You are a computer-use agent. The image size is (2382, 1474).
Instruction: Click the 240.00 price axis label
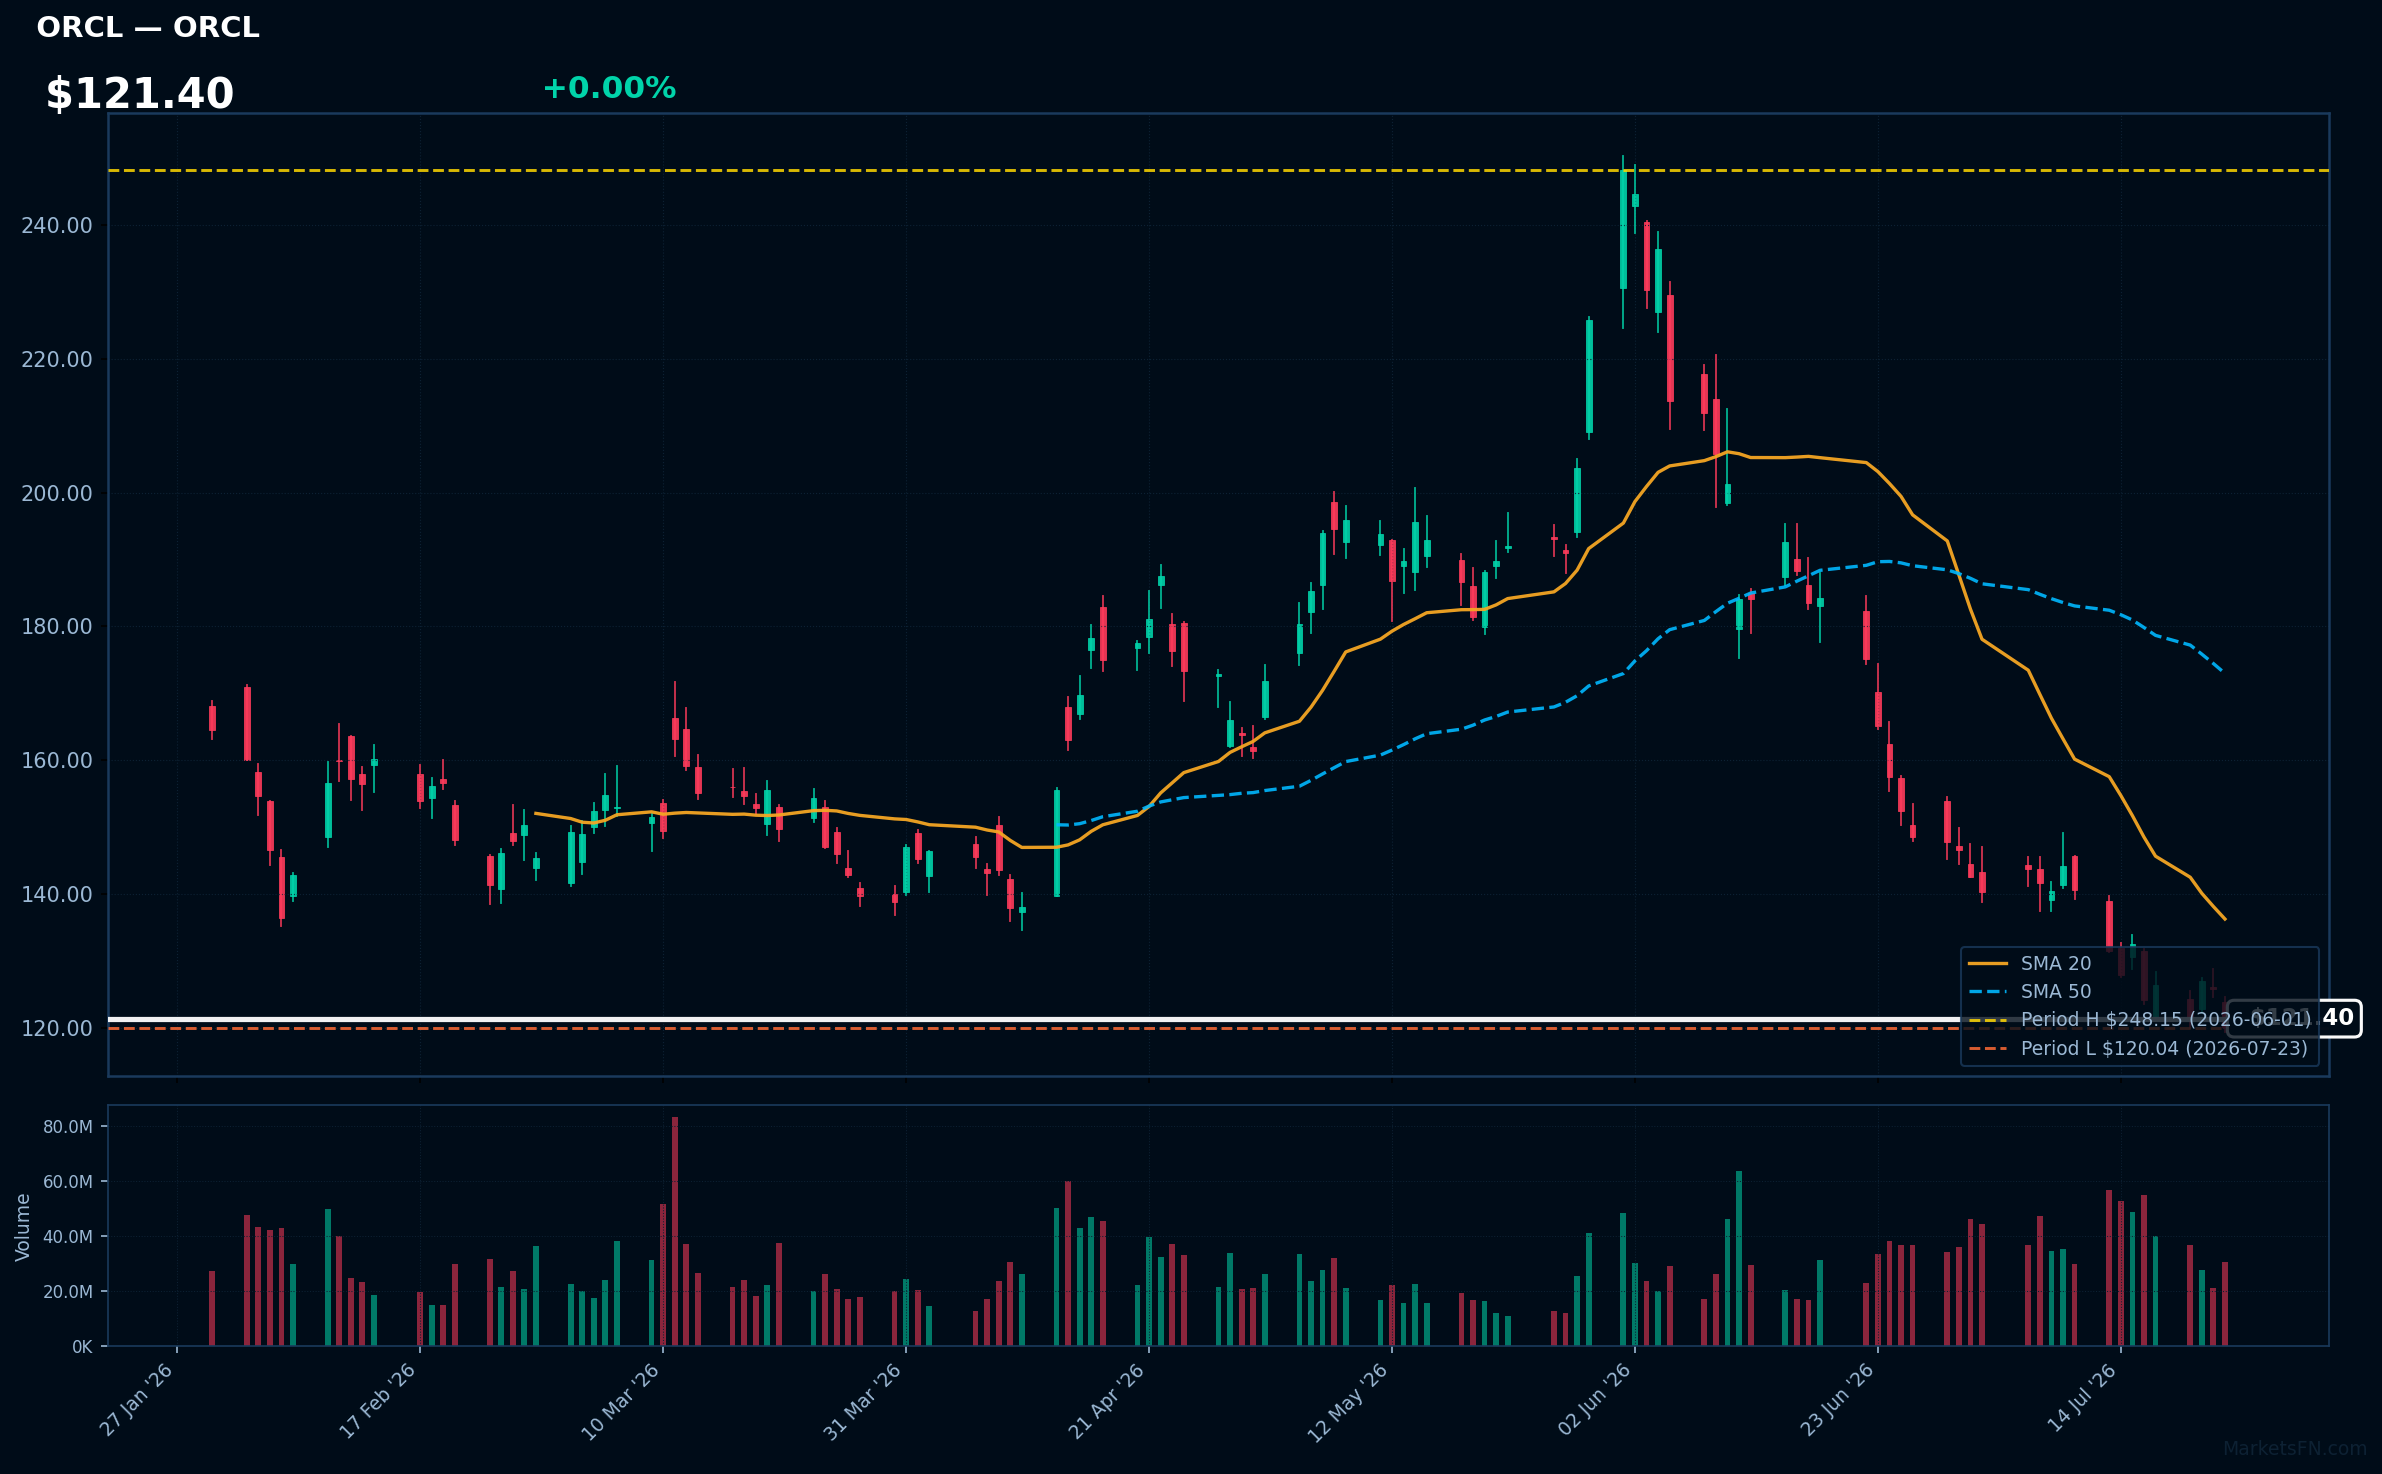pyautogui.click(x=57, y=226)
